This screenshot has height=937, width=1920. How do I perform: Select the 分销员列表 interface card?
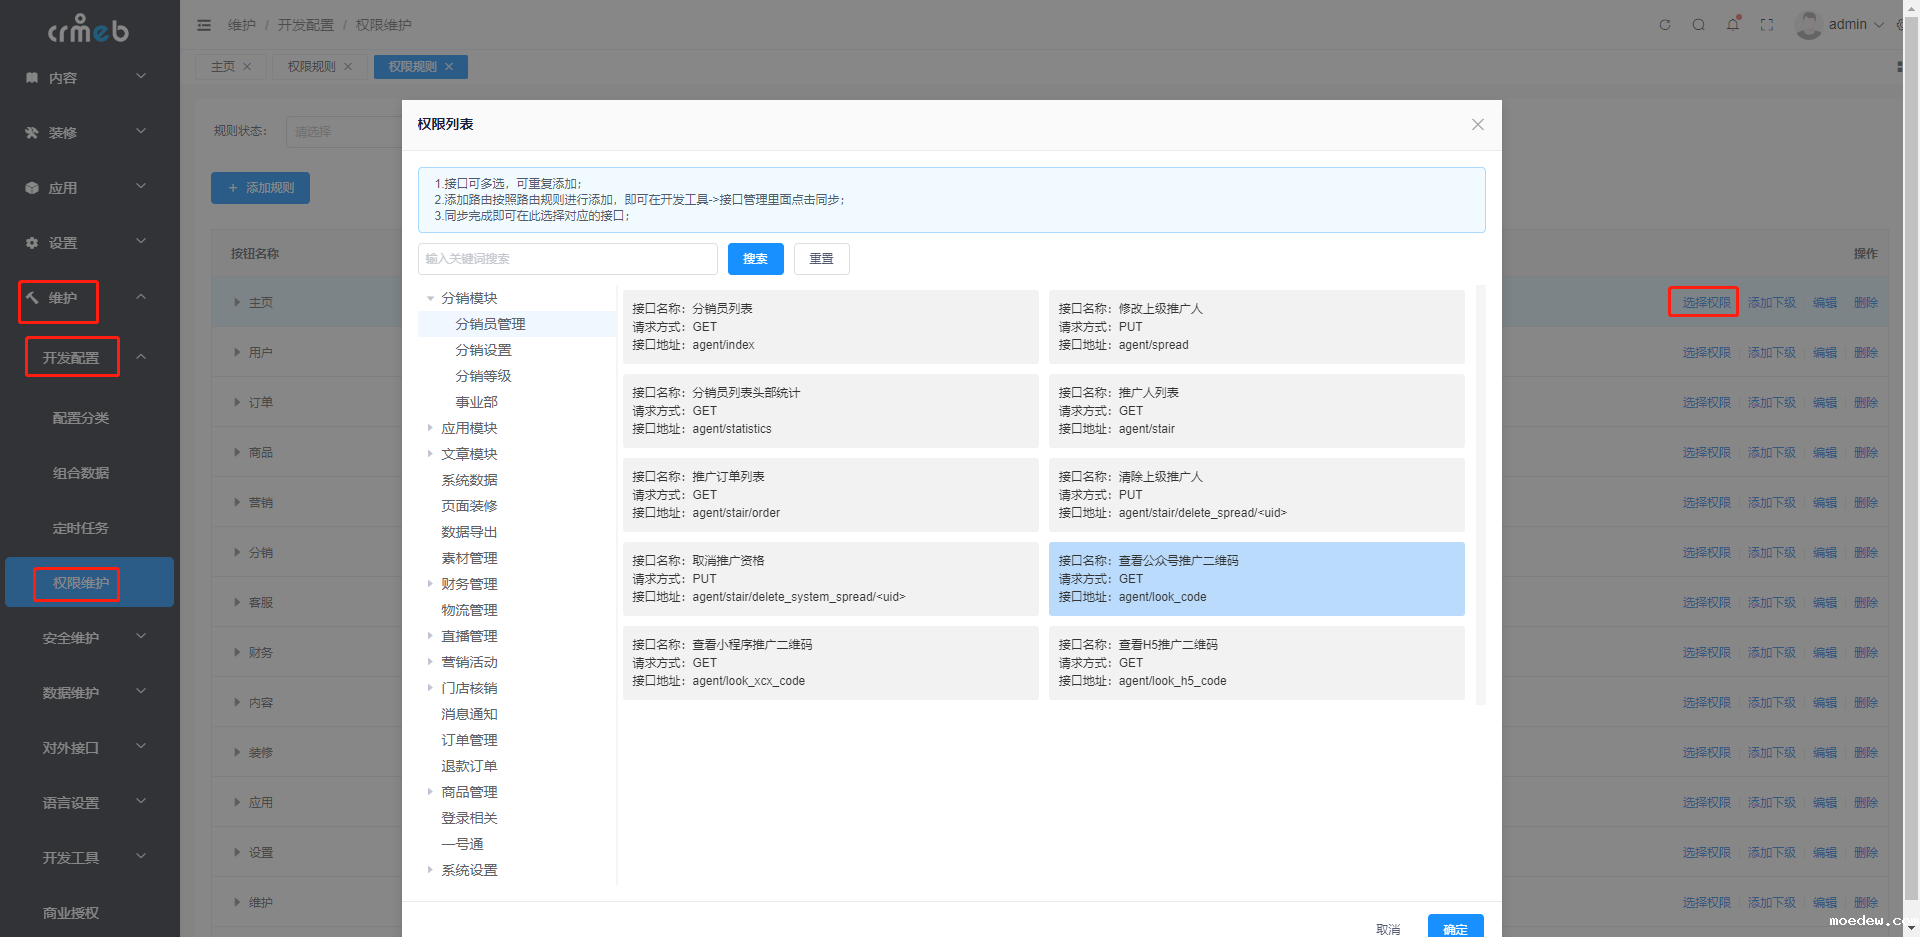coord(830,327)
